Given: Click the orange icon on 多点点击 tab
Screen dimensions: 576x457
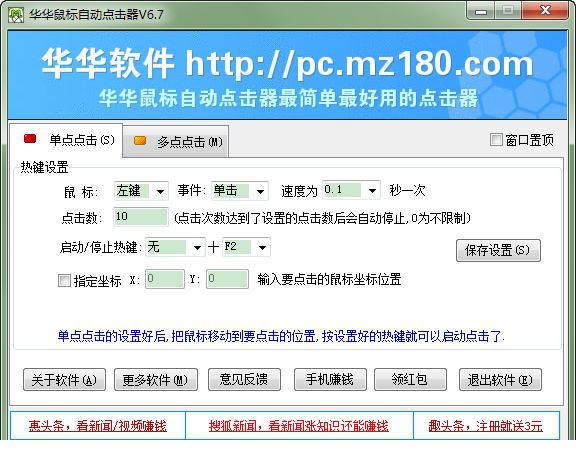Looking at the screenshot, I should click(140, 141).
